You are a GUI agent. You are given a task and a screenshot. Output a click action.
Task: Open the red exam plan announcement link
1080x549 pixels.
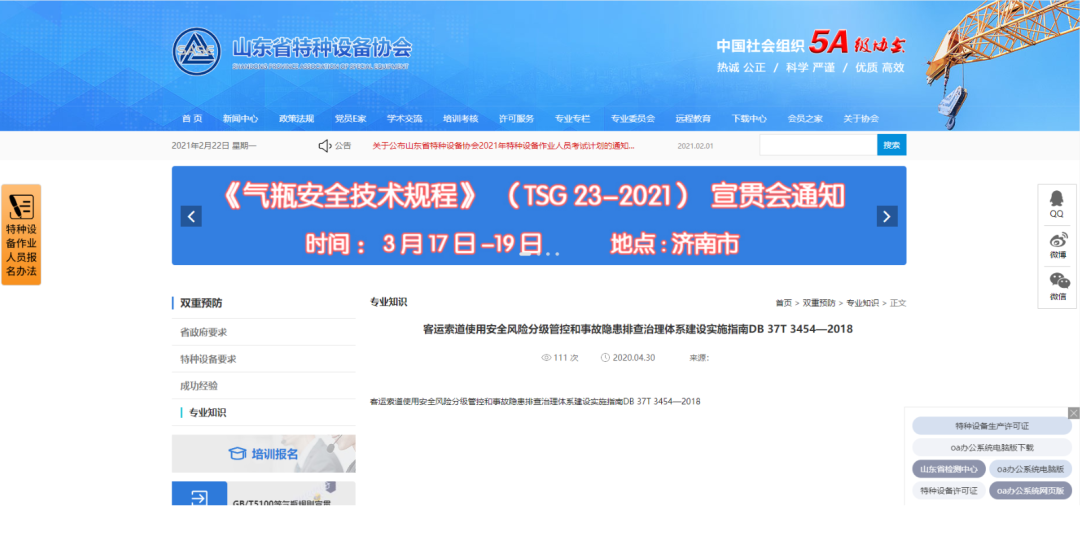(503, 146)
